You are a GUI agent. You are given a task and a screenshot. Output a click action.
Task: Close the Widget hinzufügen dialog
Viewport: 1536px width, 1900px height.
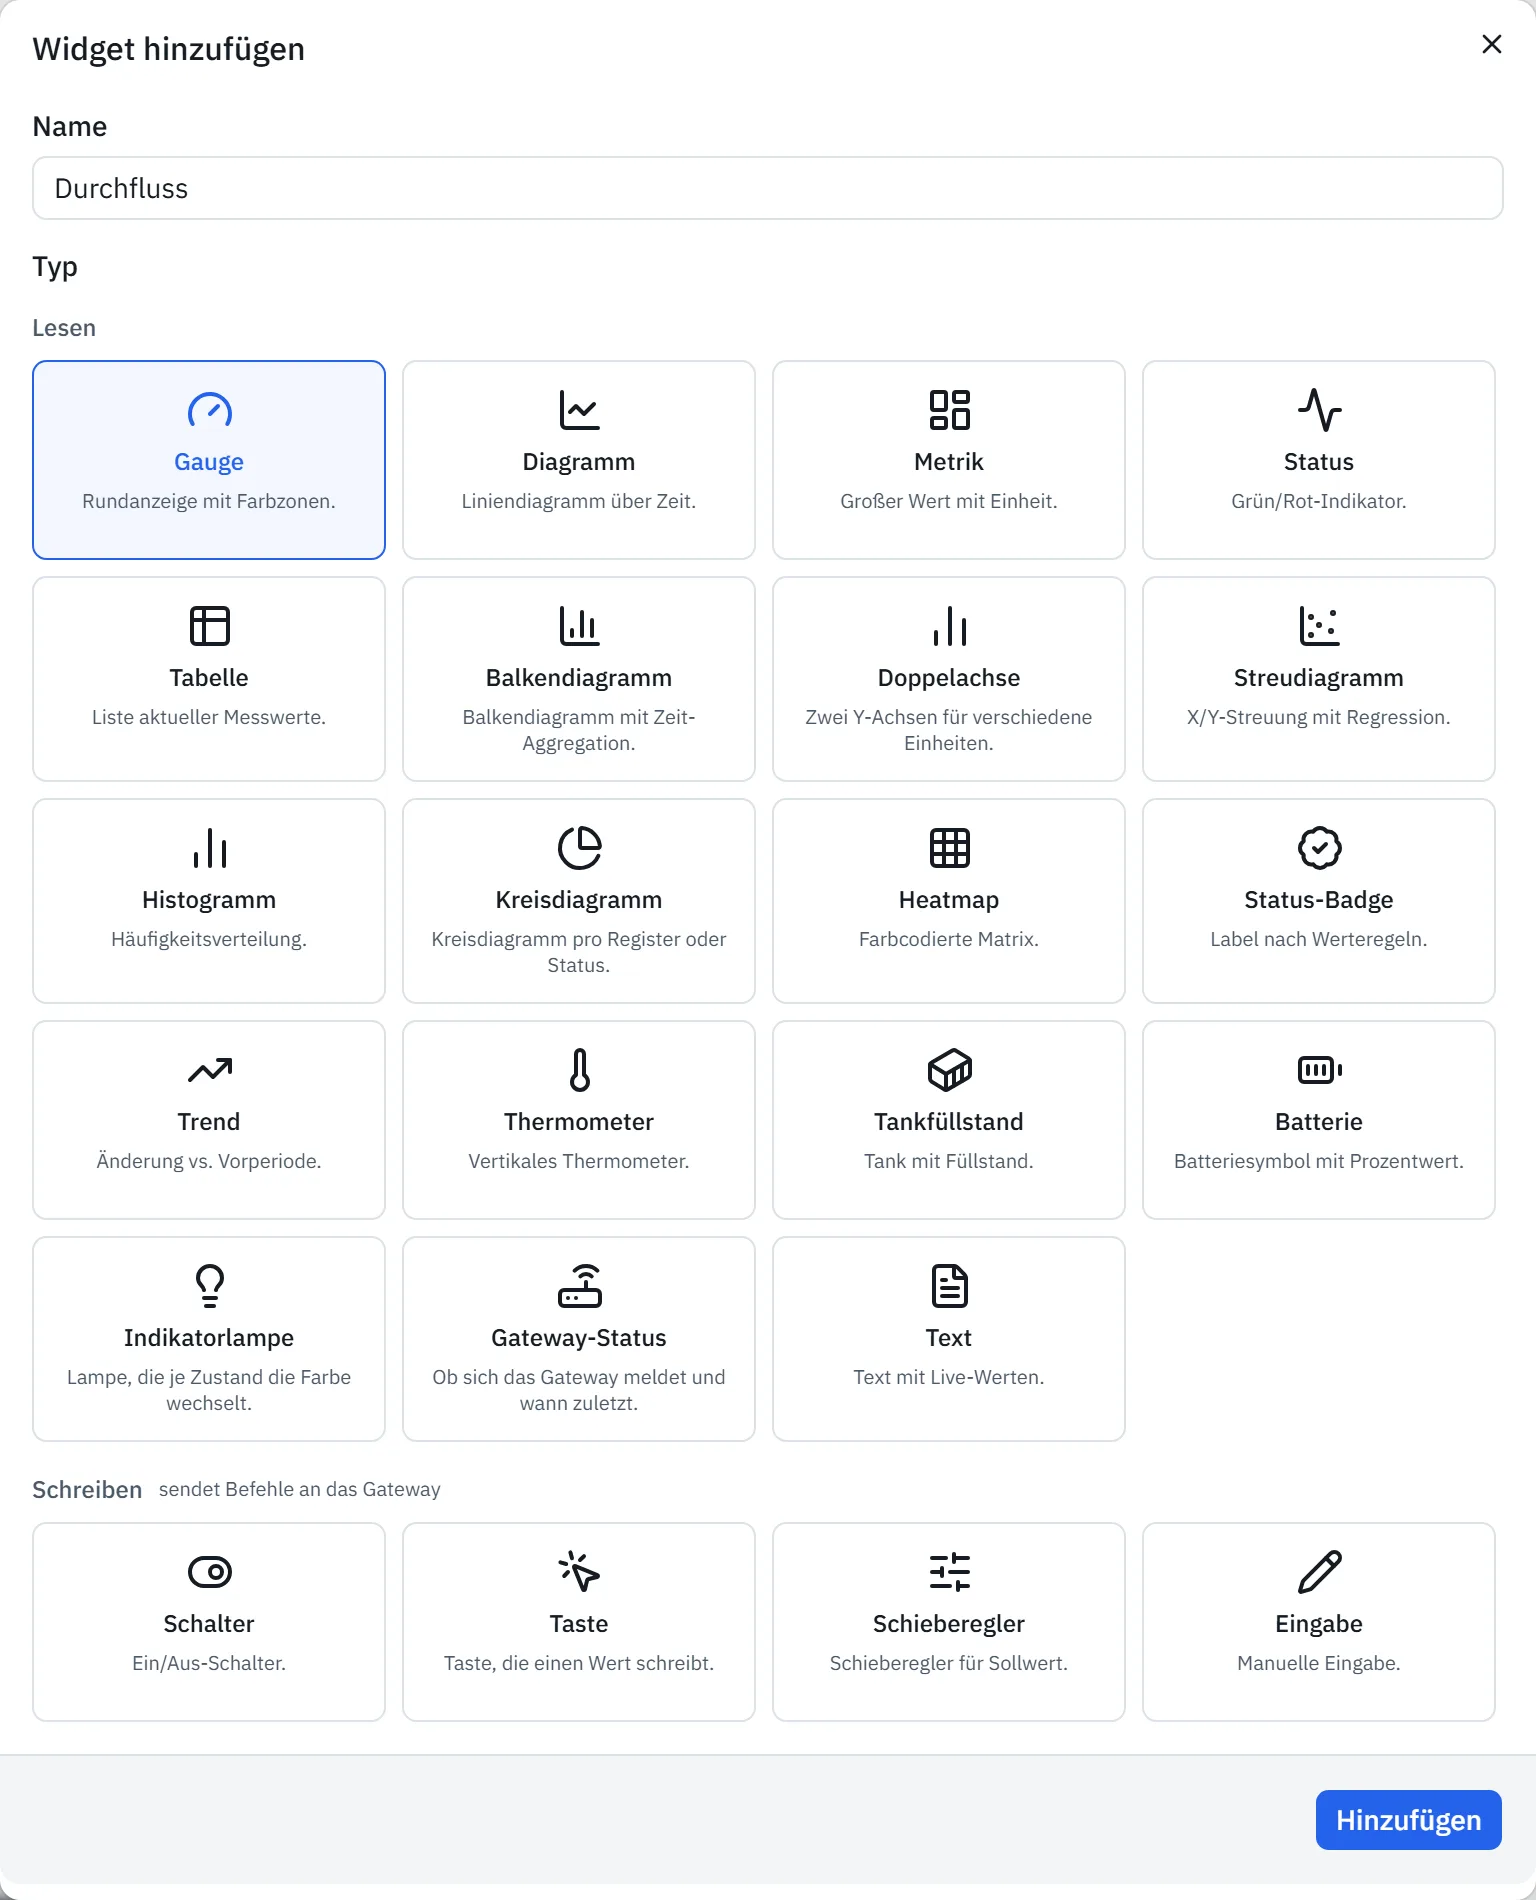(x=1491, y=44)
